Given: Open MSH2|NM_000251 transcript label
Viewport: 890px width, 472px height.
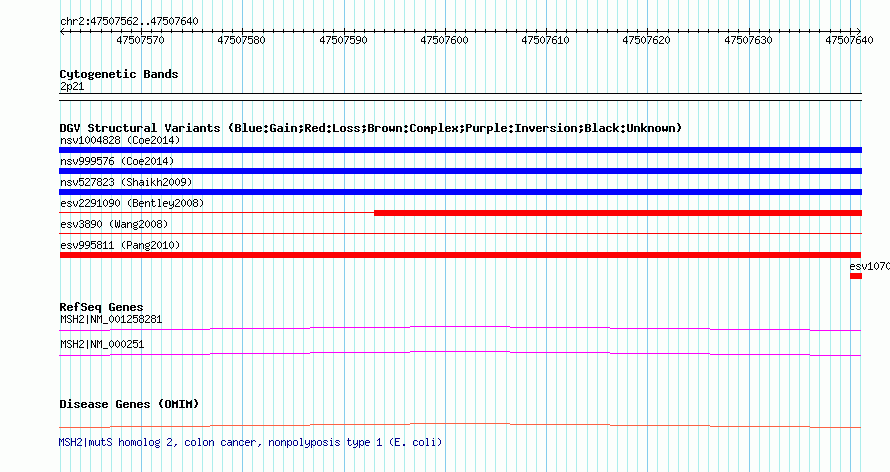Looking at the screenshot, I should 102,344.
